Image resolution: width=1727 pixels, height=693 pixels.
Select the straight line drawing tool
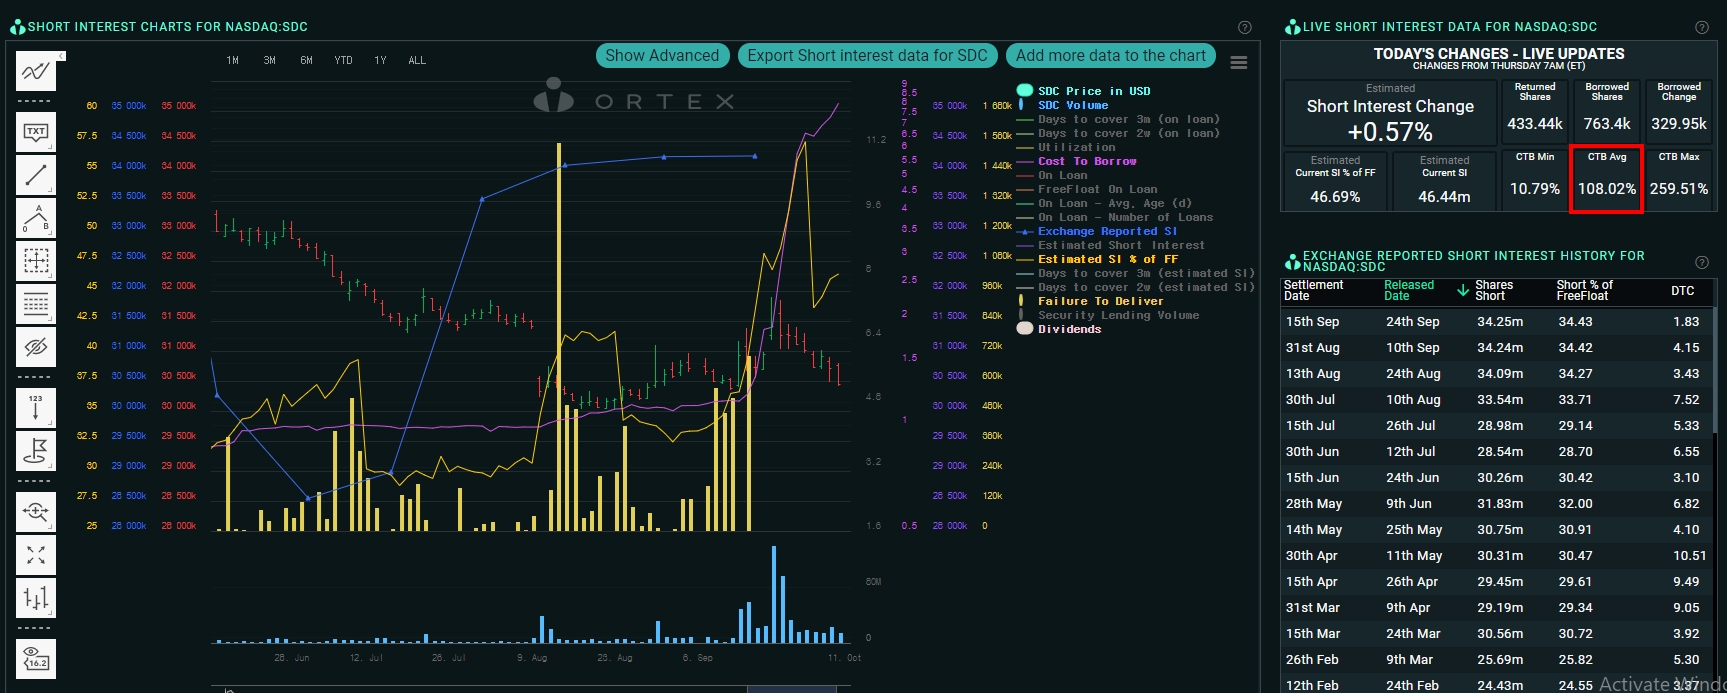click(x=36, y=175)
